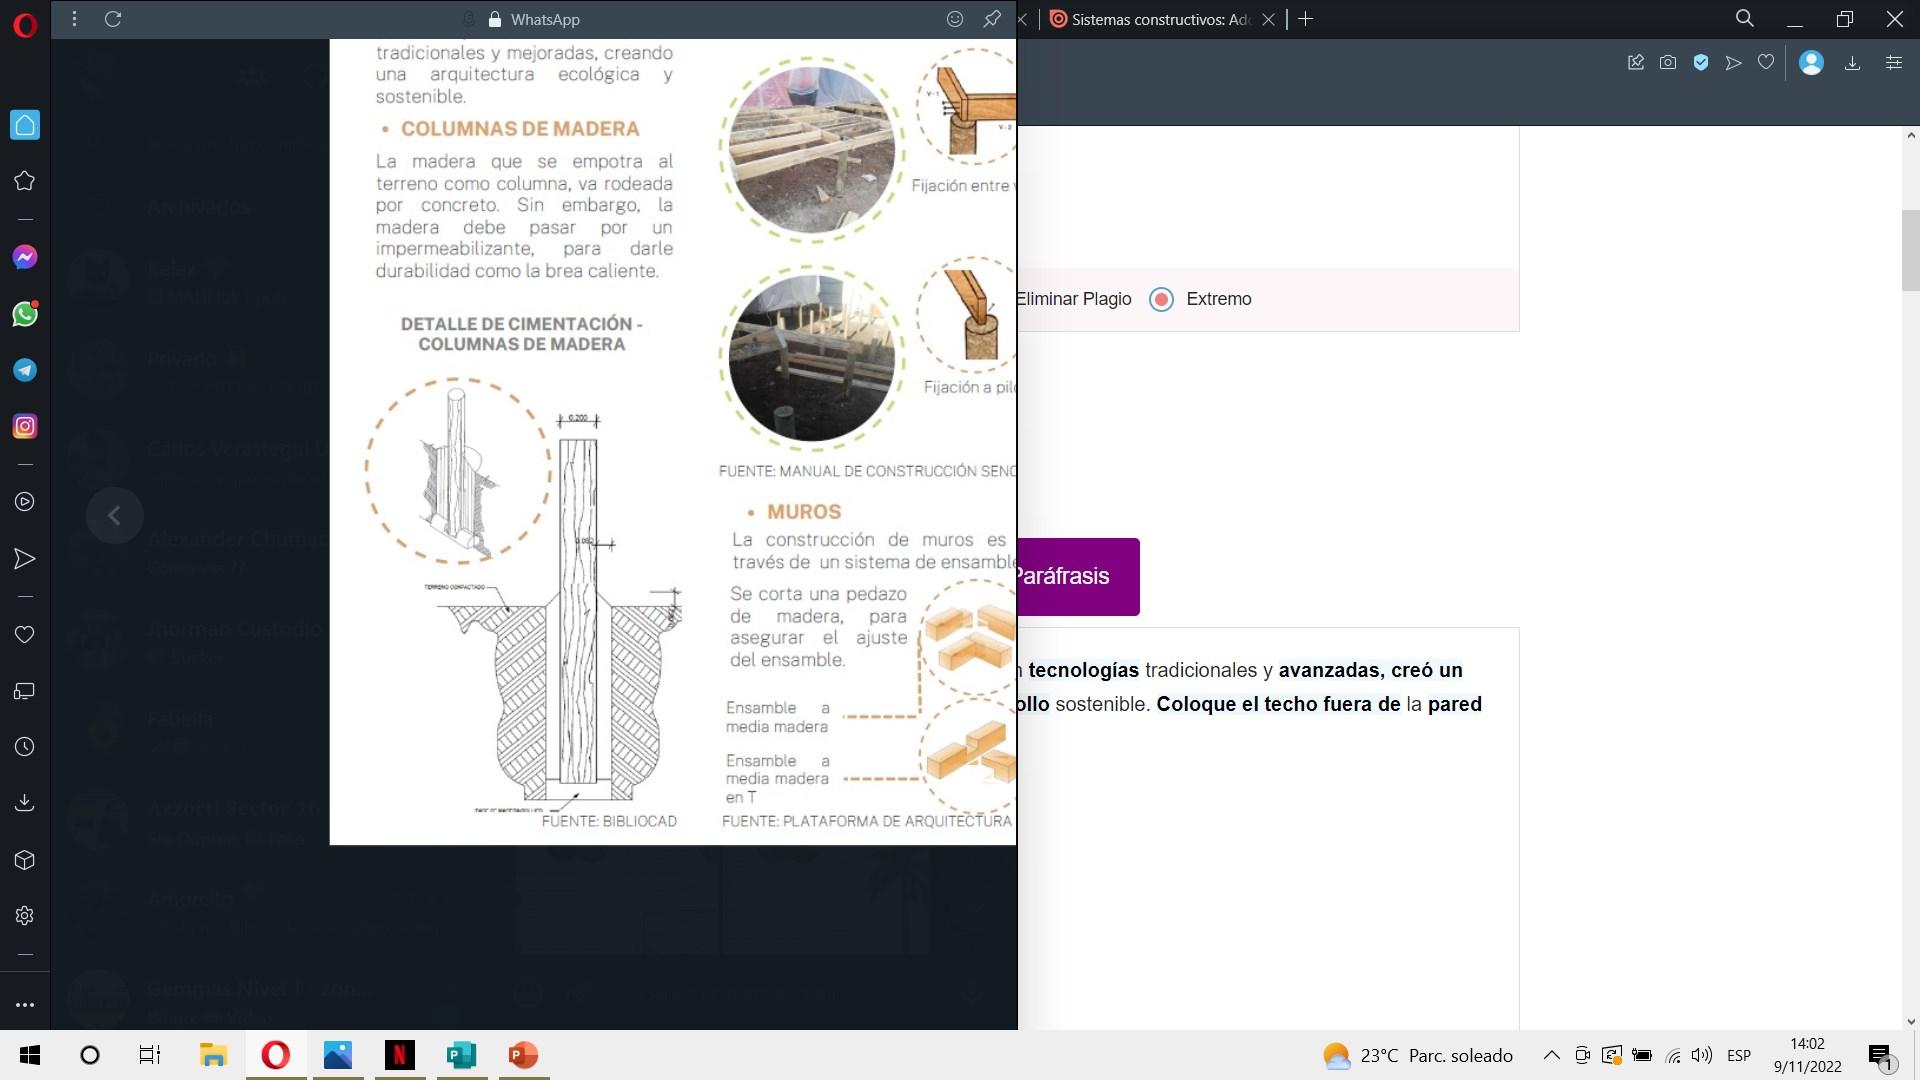Open Instagram from the sidebar

point(25,426)
